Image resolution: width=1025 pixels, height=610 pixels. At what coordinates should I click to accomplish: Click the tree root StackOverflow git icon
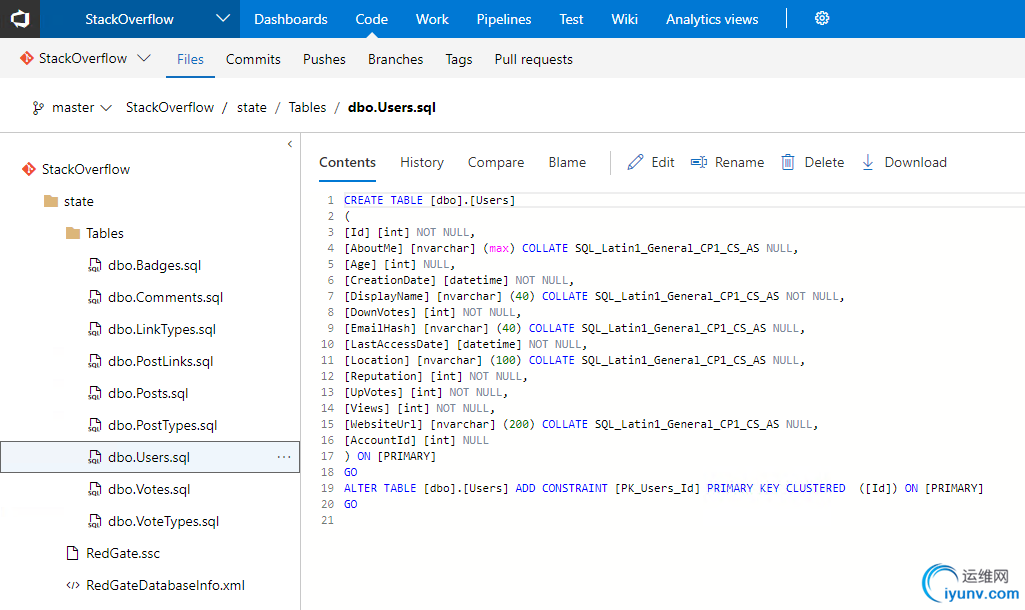pos(29,169)
